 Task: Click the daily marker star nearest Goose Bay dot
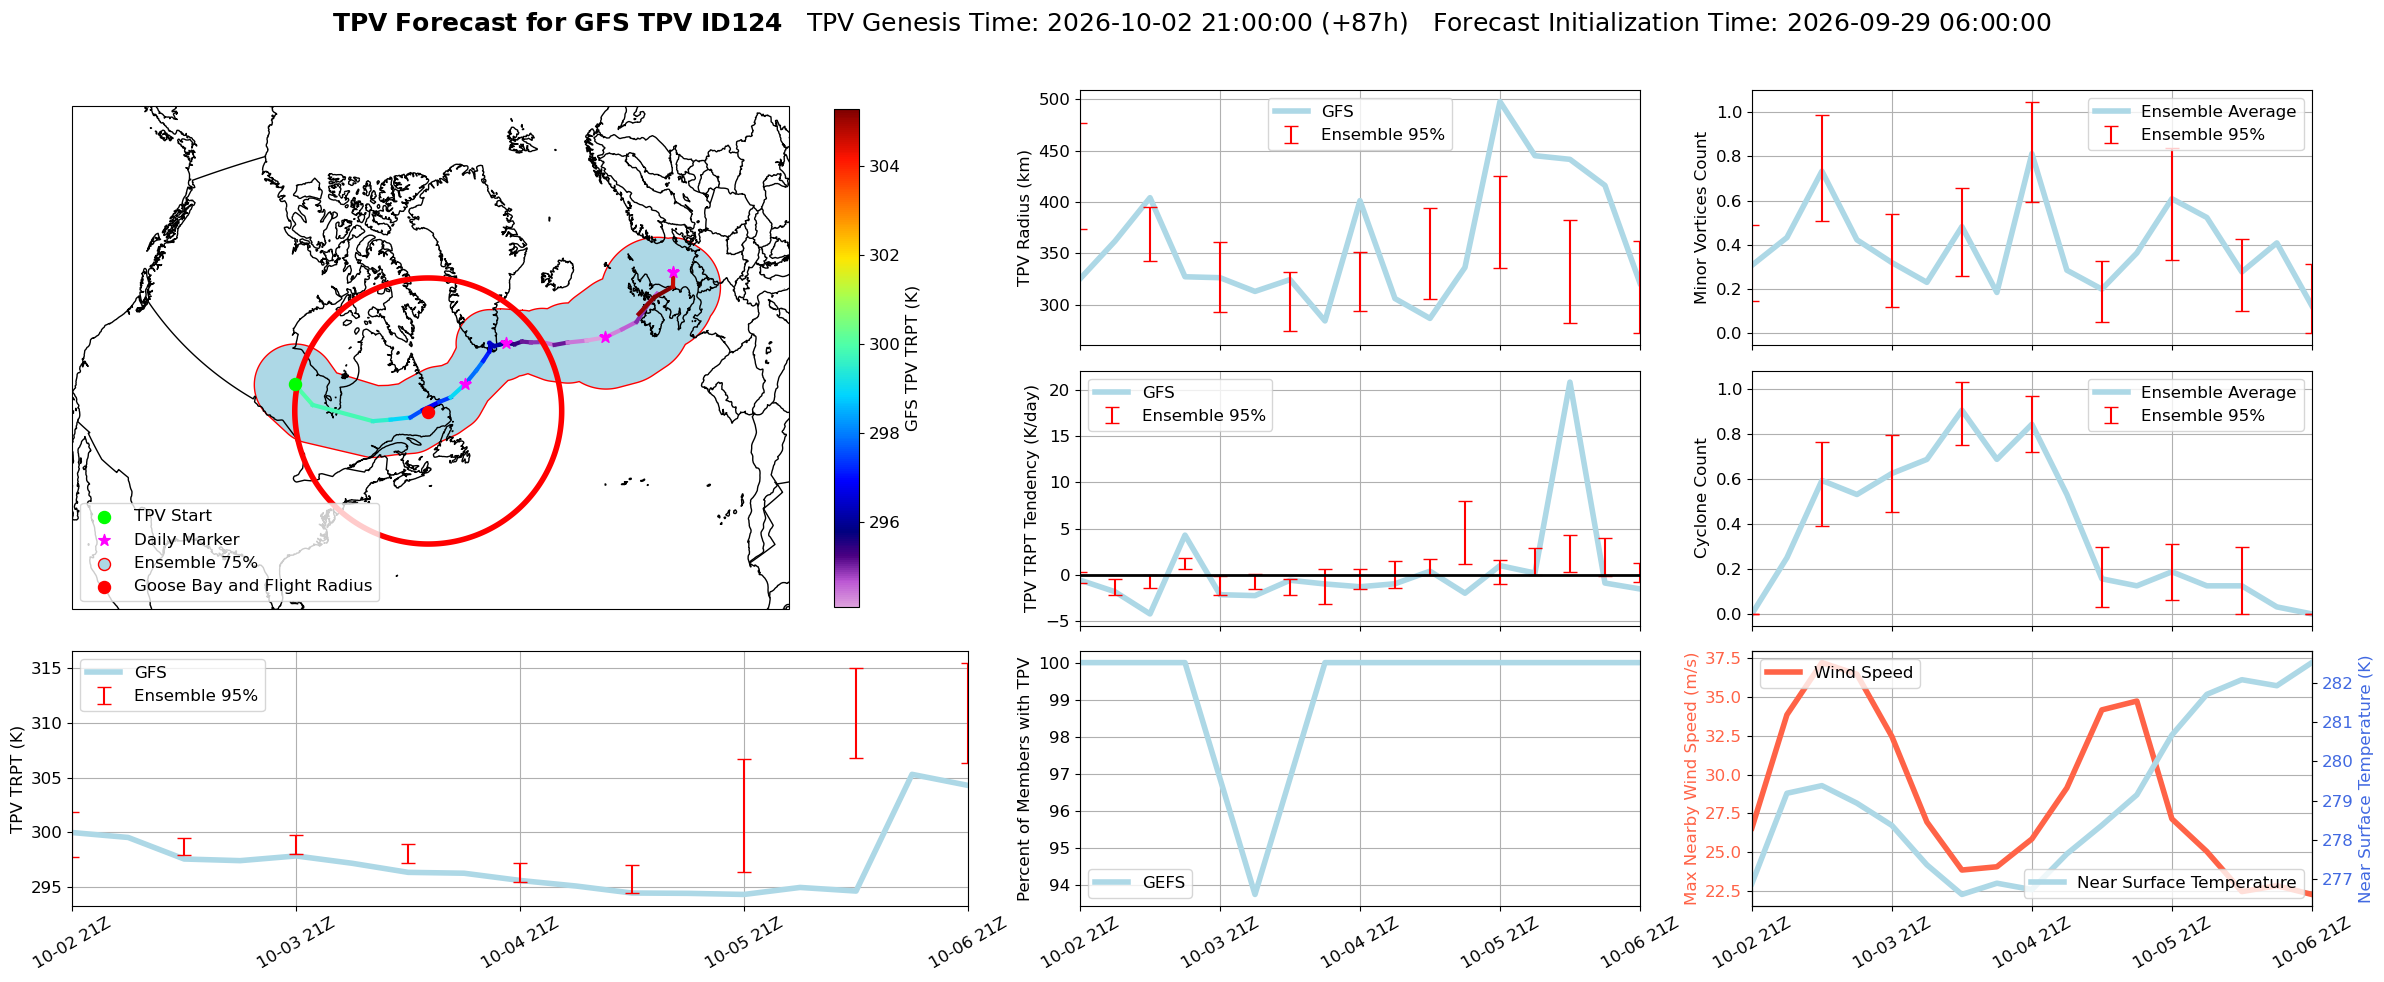465,384
